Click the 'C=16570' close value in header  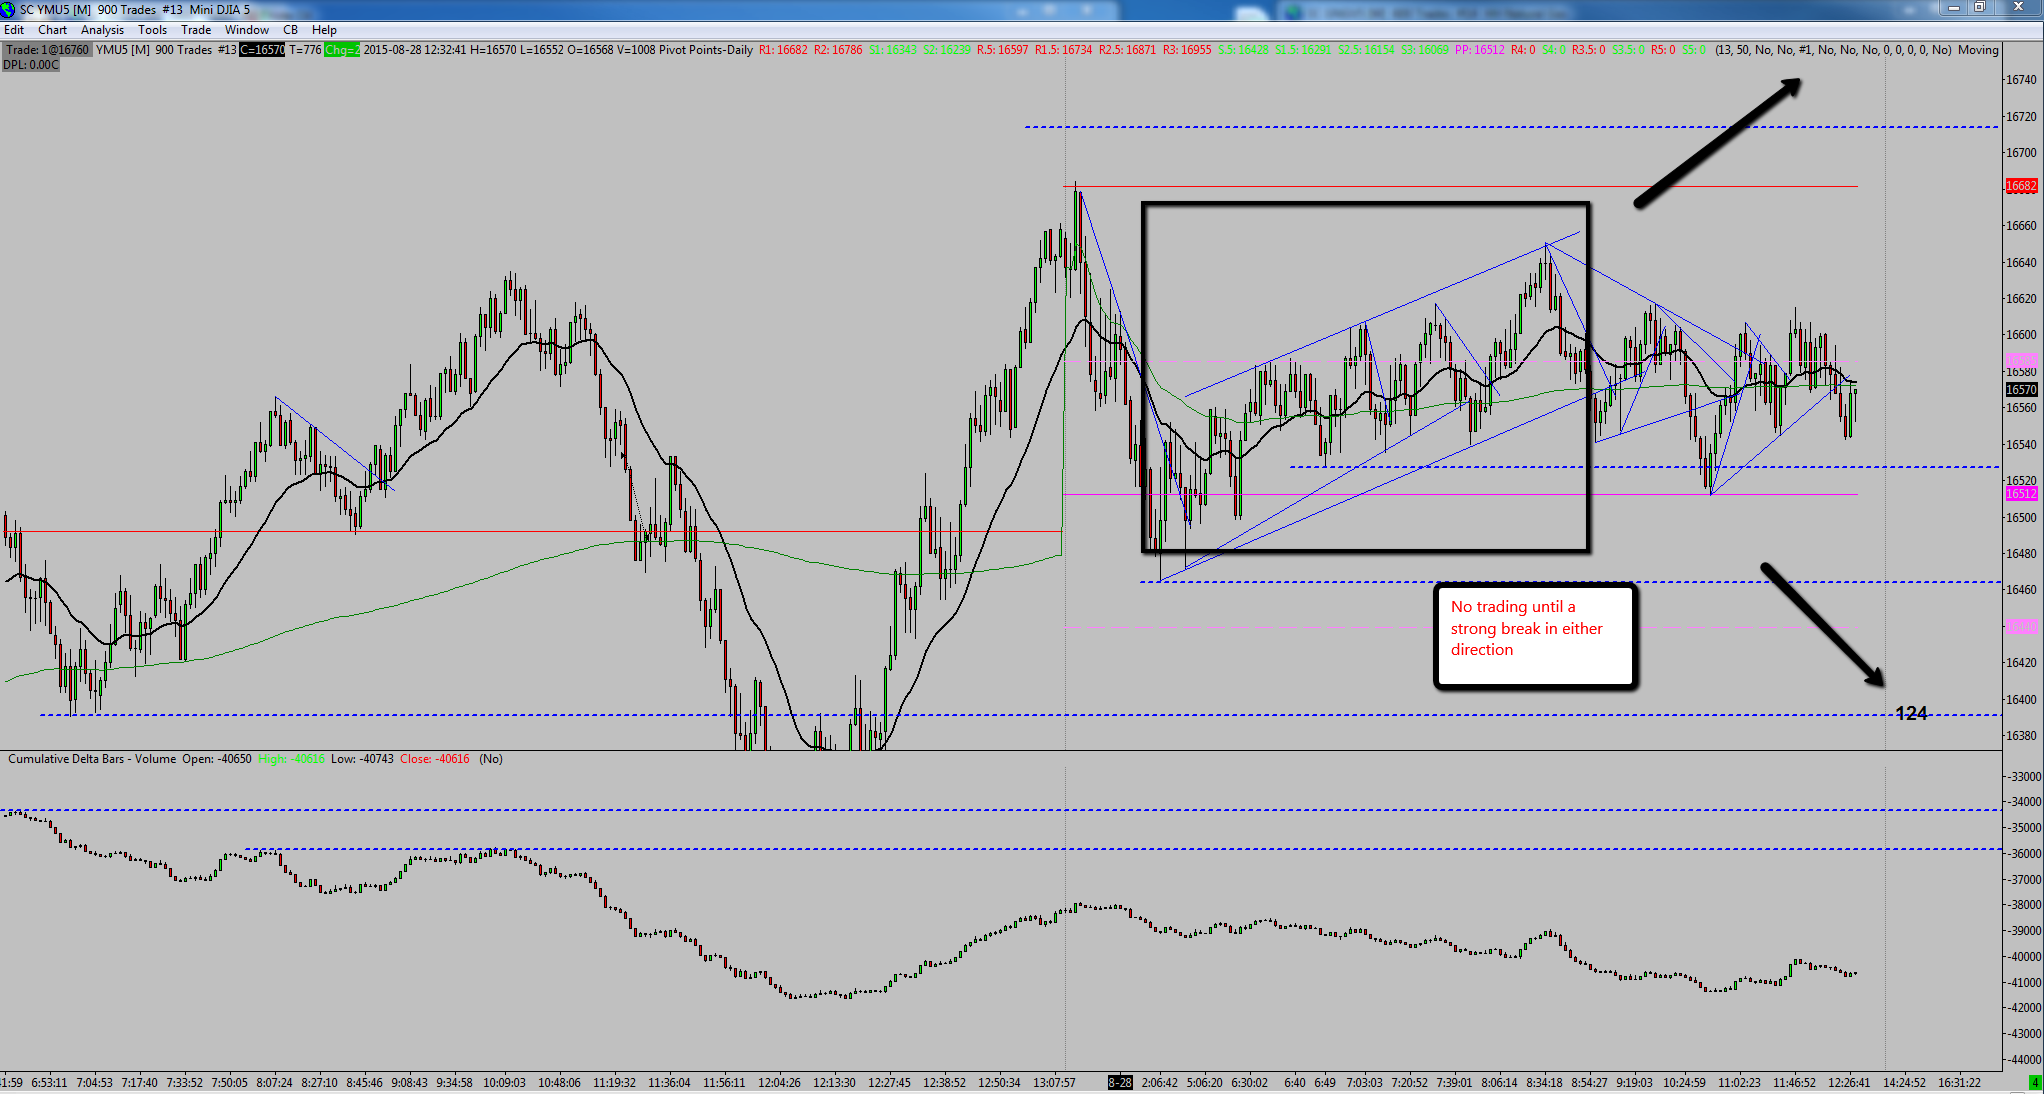(262, 50)
